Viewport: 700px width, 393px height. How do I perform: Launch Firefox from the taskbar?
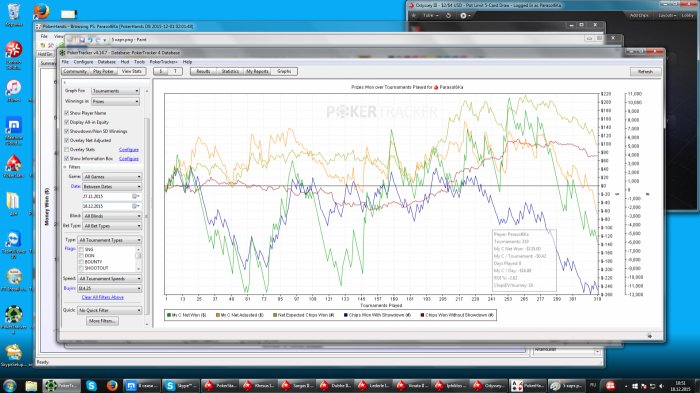point(112,385)
